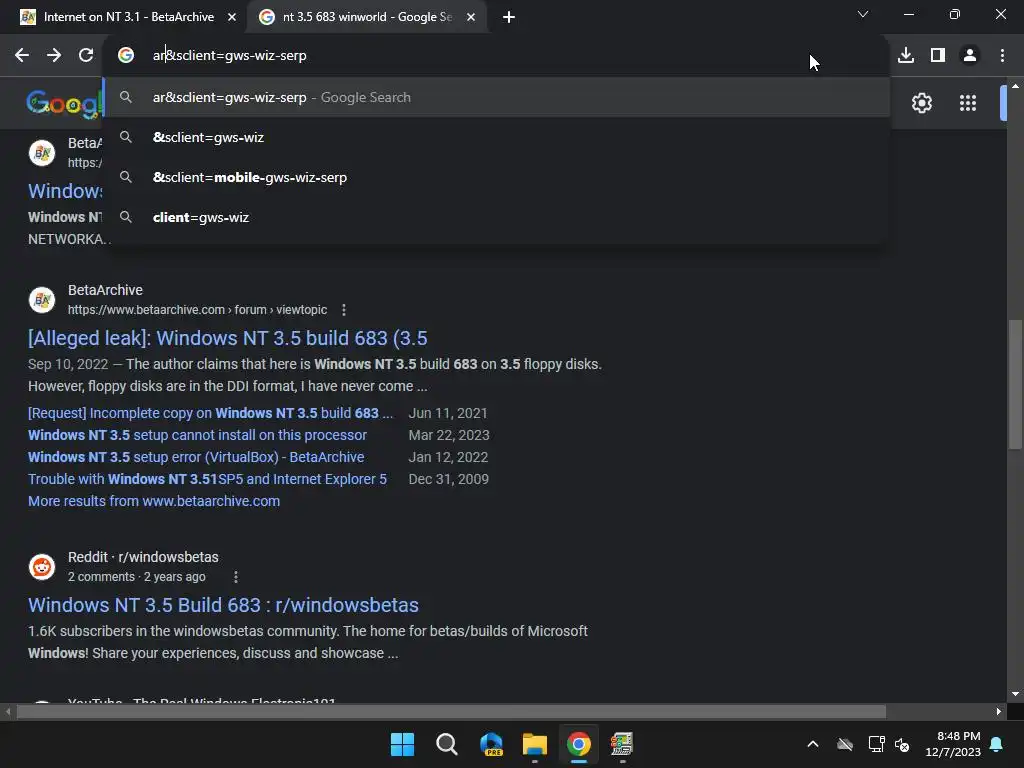1024x768 pixels.
Task: Click the muted volume tray icon
Action: click(902, 744)
